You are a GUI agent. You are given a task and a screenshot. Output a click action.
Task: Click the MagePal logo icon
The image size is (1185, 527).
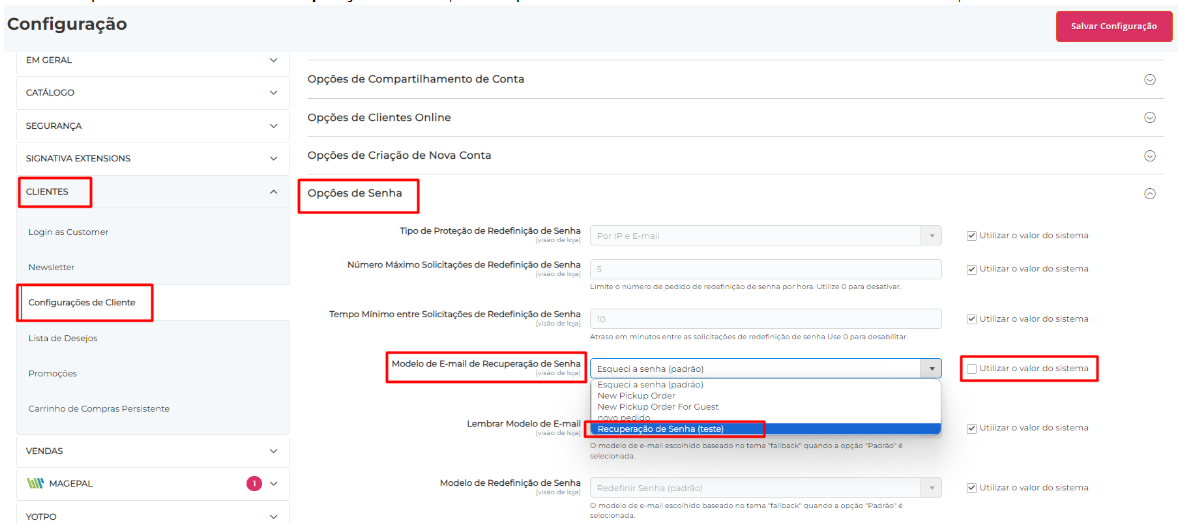[37, 484]
